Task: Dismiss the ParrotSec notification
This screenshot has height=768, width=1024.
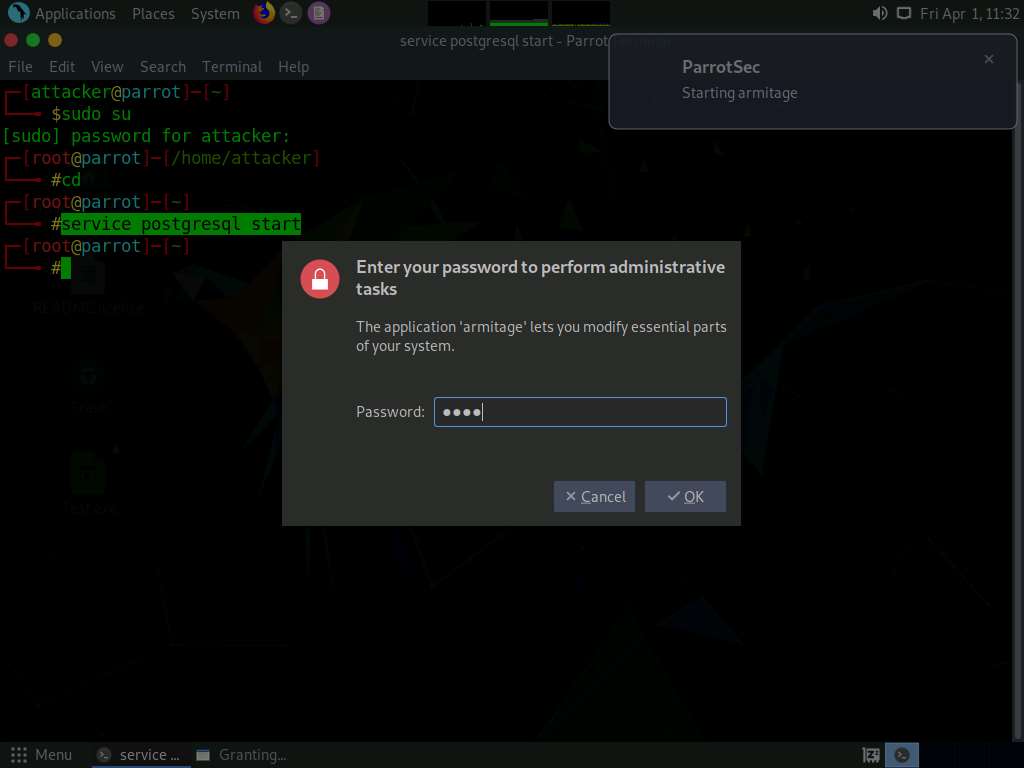Action: [989, 59]
